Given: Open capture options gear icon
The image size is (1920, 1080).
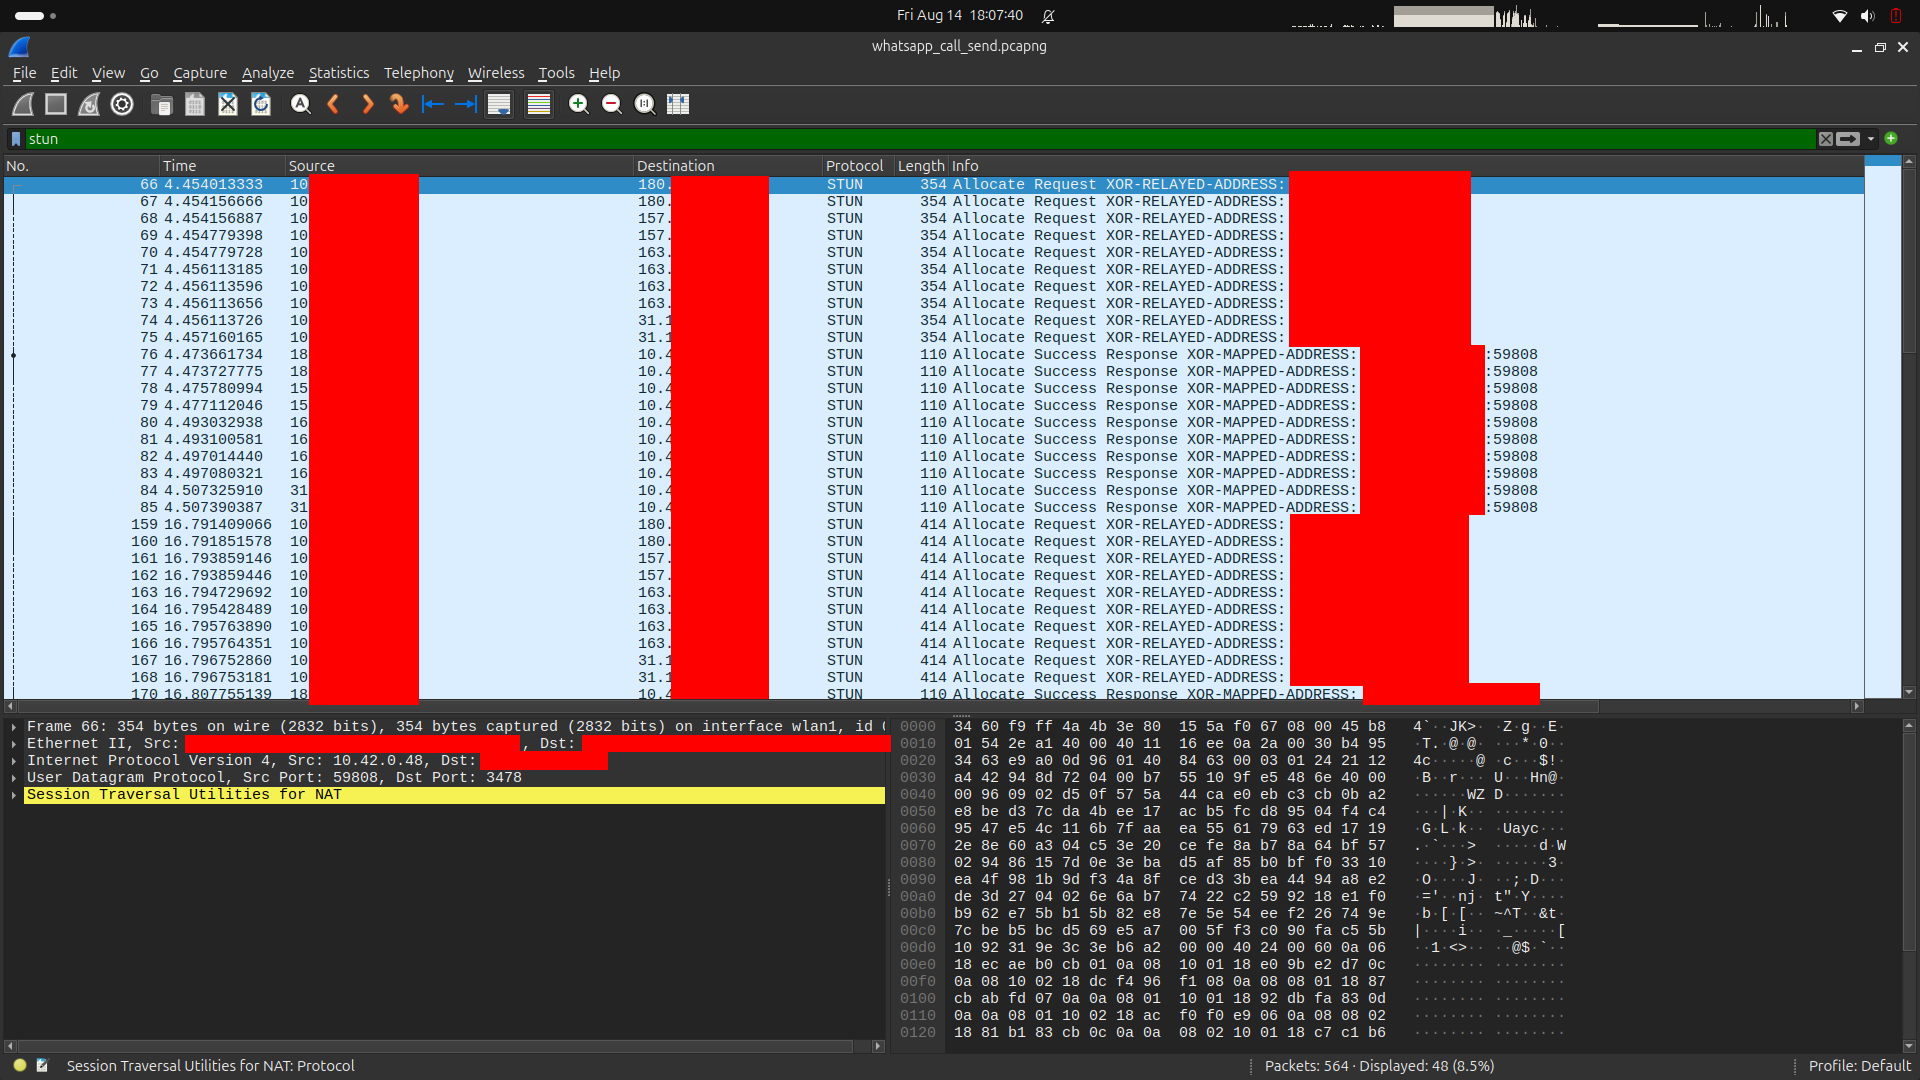Looking at the screenshot, I should point(122,104).
